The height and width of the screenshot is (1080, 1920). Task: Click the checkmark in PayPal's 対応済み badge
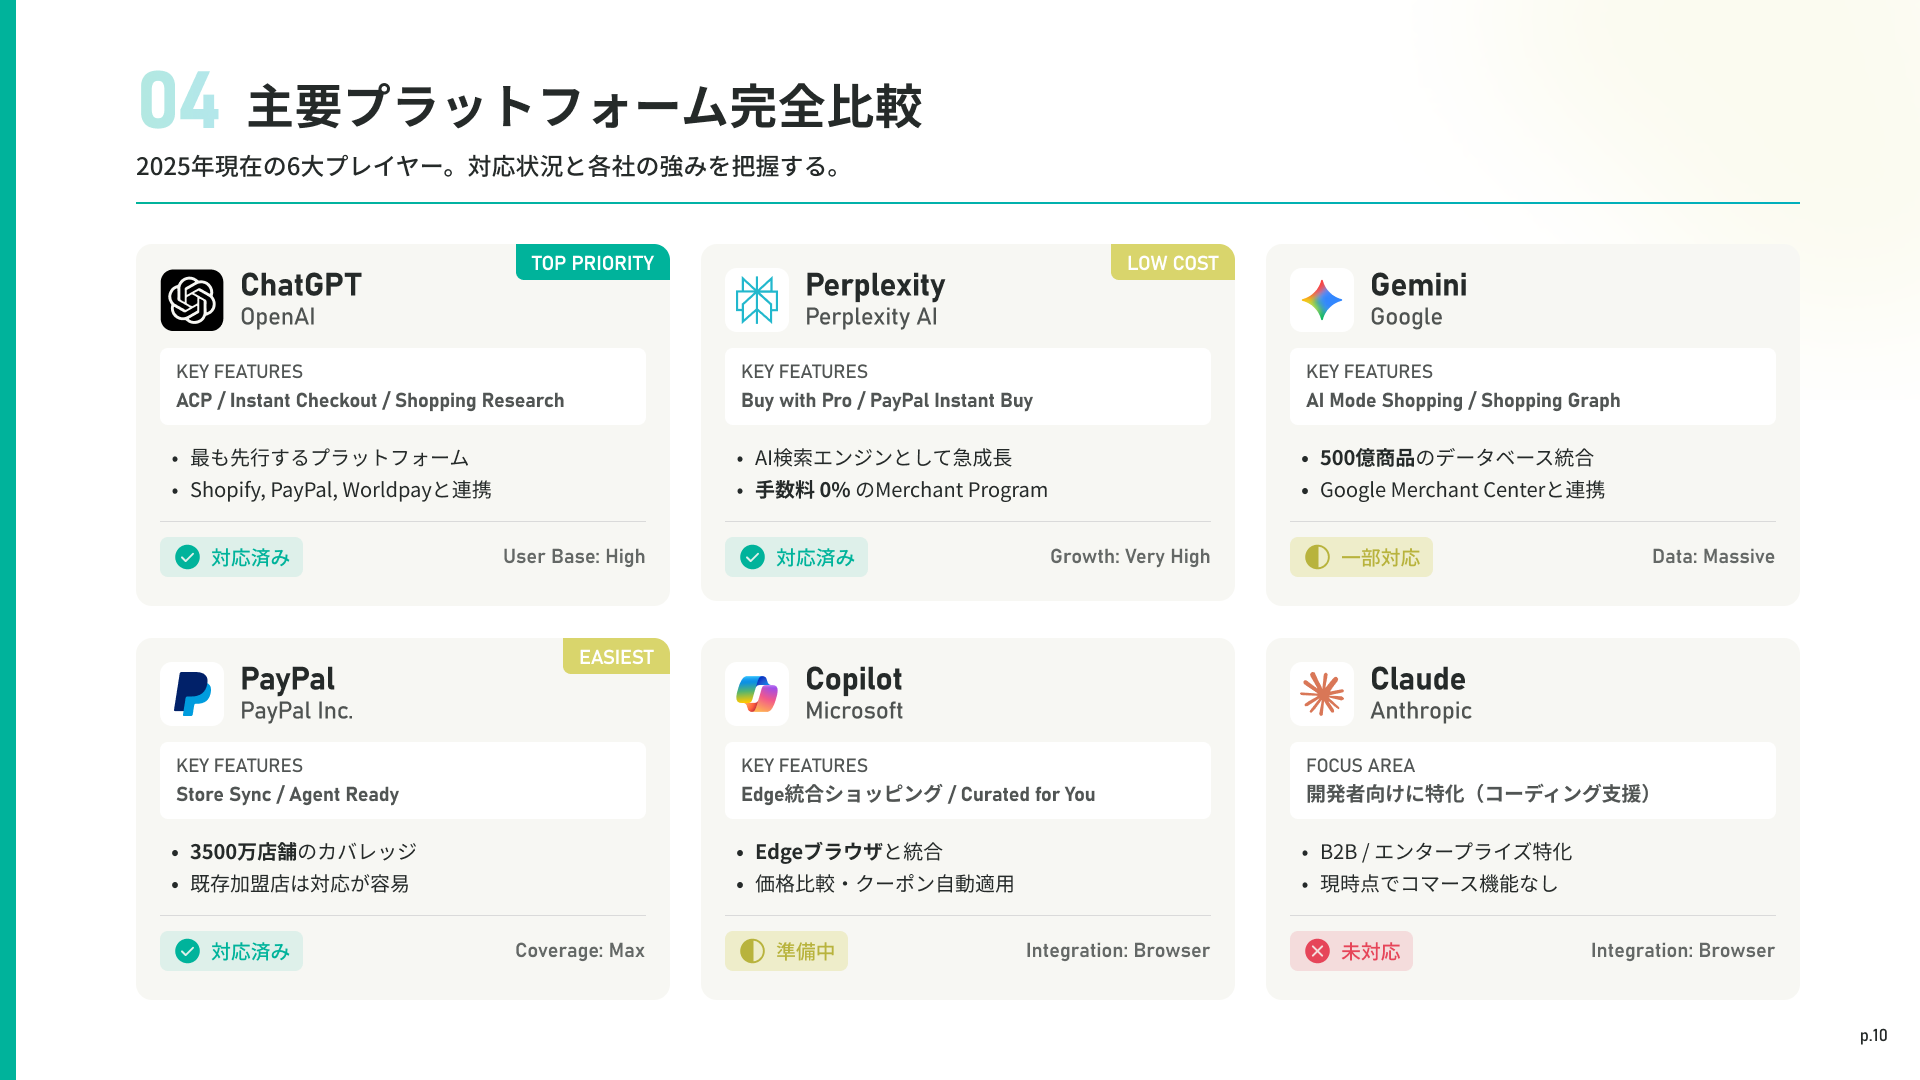(188, 951)
